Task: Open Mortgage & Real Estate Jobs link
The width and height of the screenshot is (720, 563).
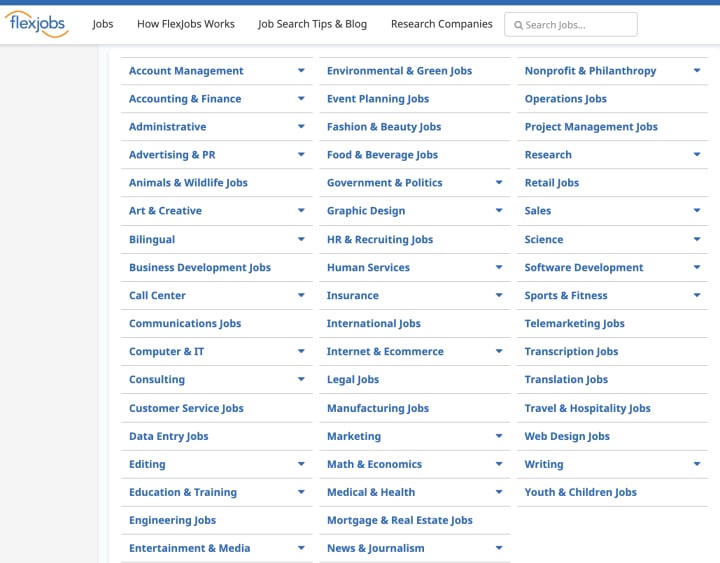Action: tap(399, 520)
